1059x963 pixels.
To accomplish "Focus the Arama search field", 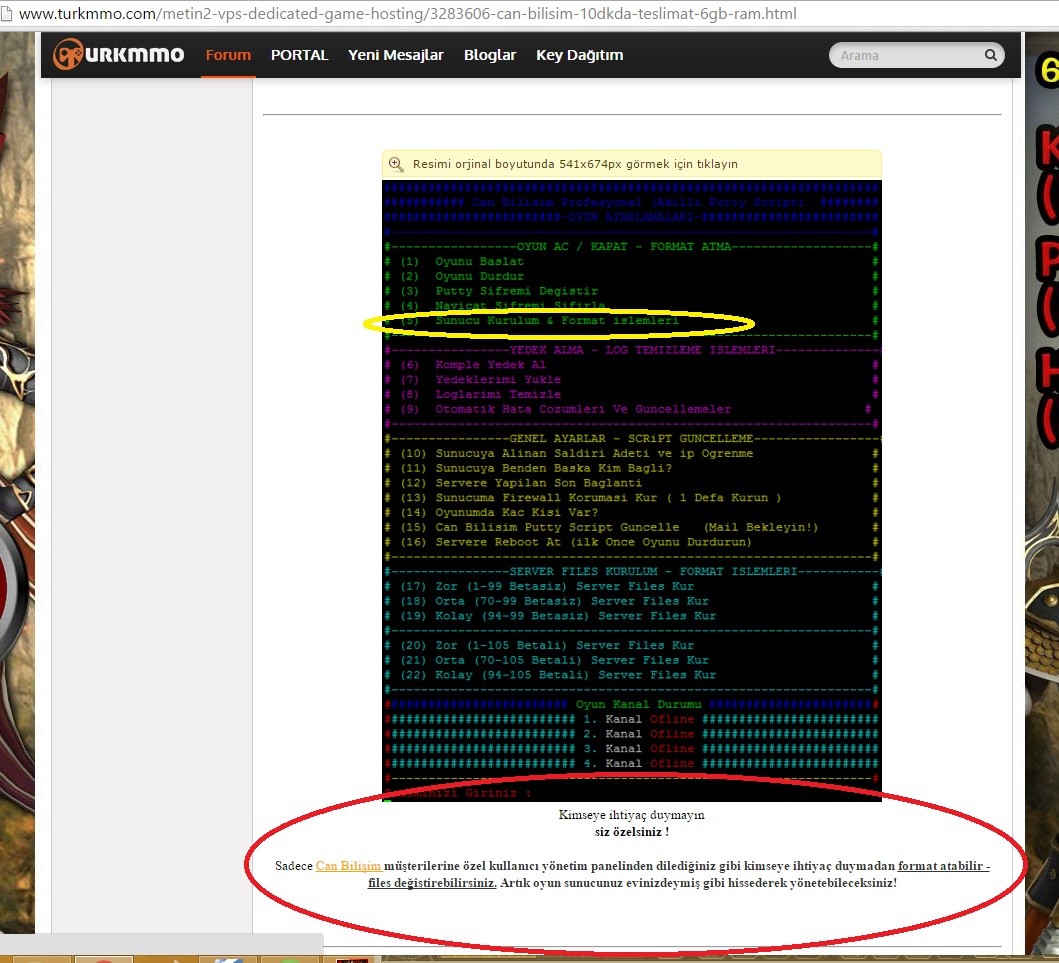I will click(907, 55).
